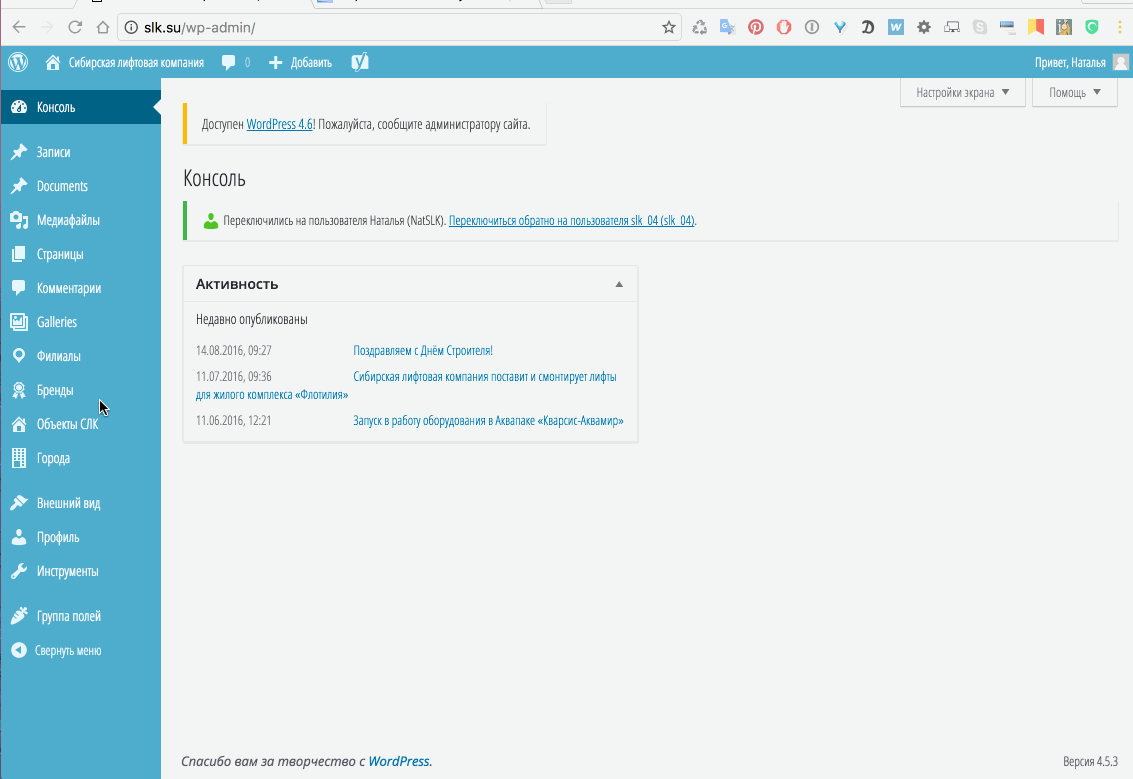Click the slk.su/wp-admin/ address bar
1133x779 pixels.
pos(399,27)
